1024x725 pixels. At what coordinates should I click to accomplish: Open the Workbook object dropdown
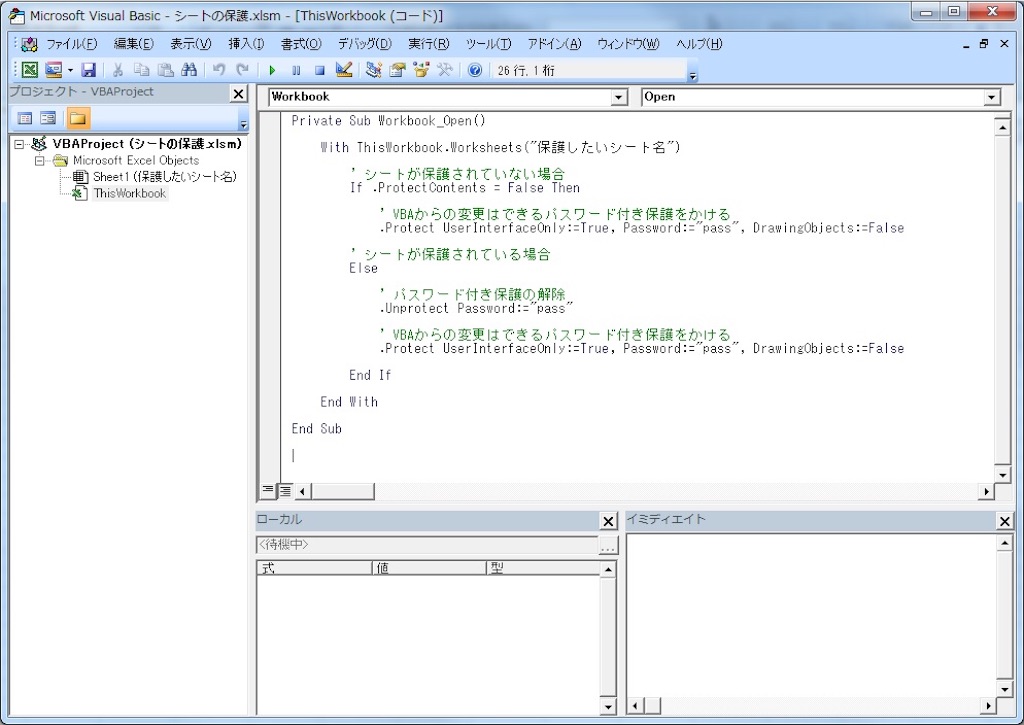(618, 97)
